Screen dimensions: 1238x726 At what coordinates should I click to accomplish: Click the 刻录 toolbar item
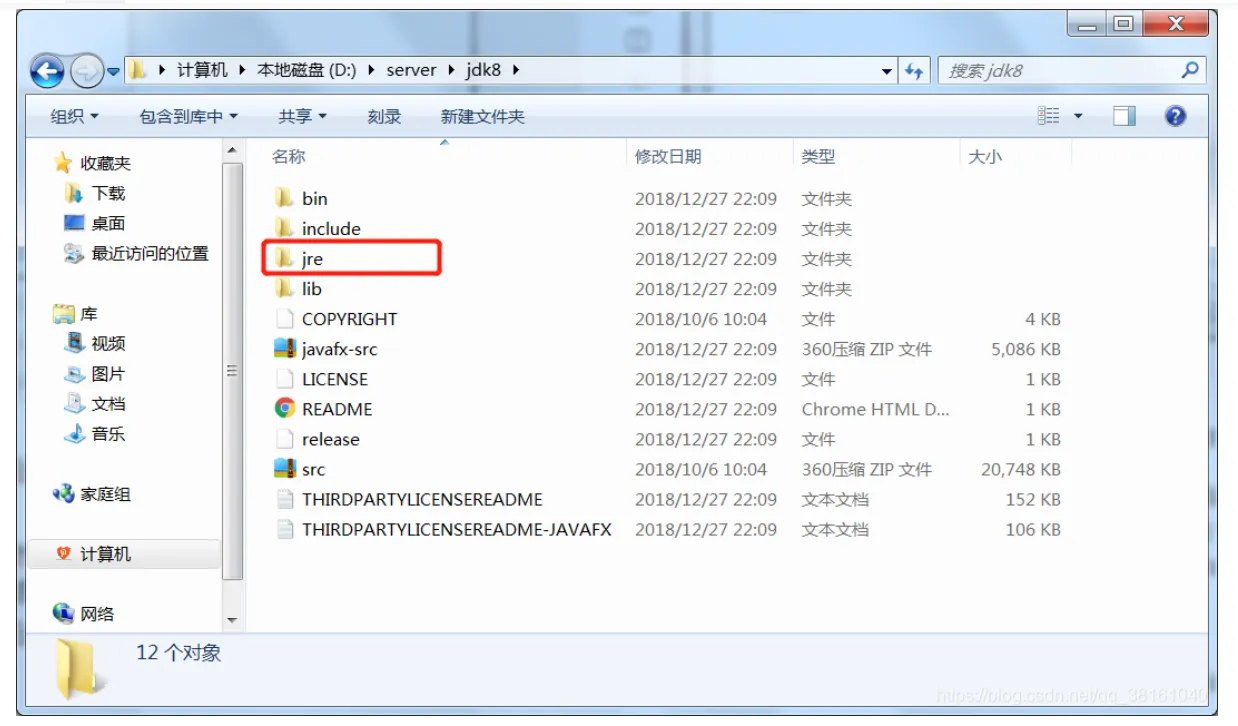point(384,117)
